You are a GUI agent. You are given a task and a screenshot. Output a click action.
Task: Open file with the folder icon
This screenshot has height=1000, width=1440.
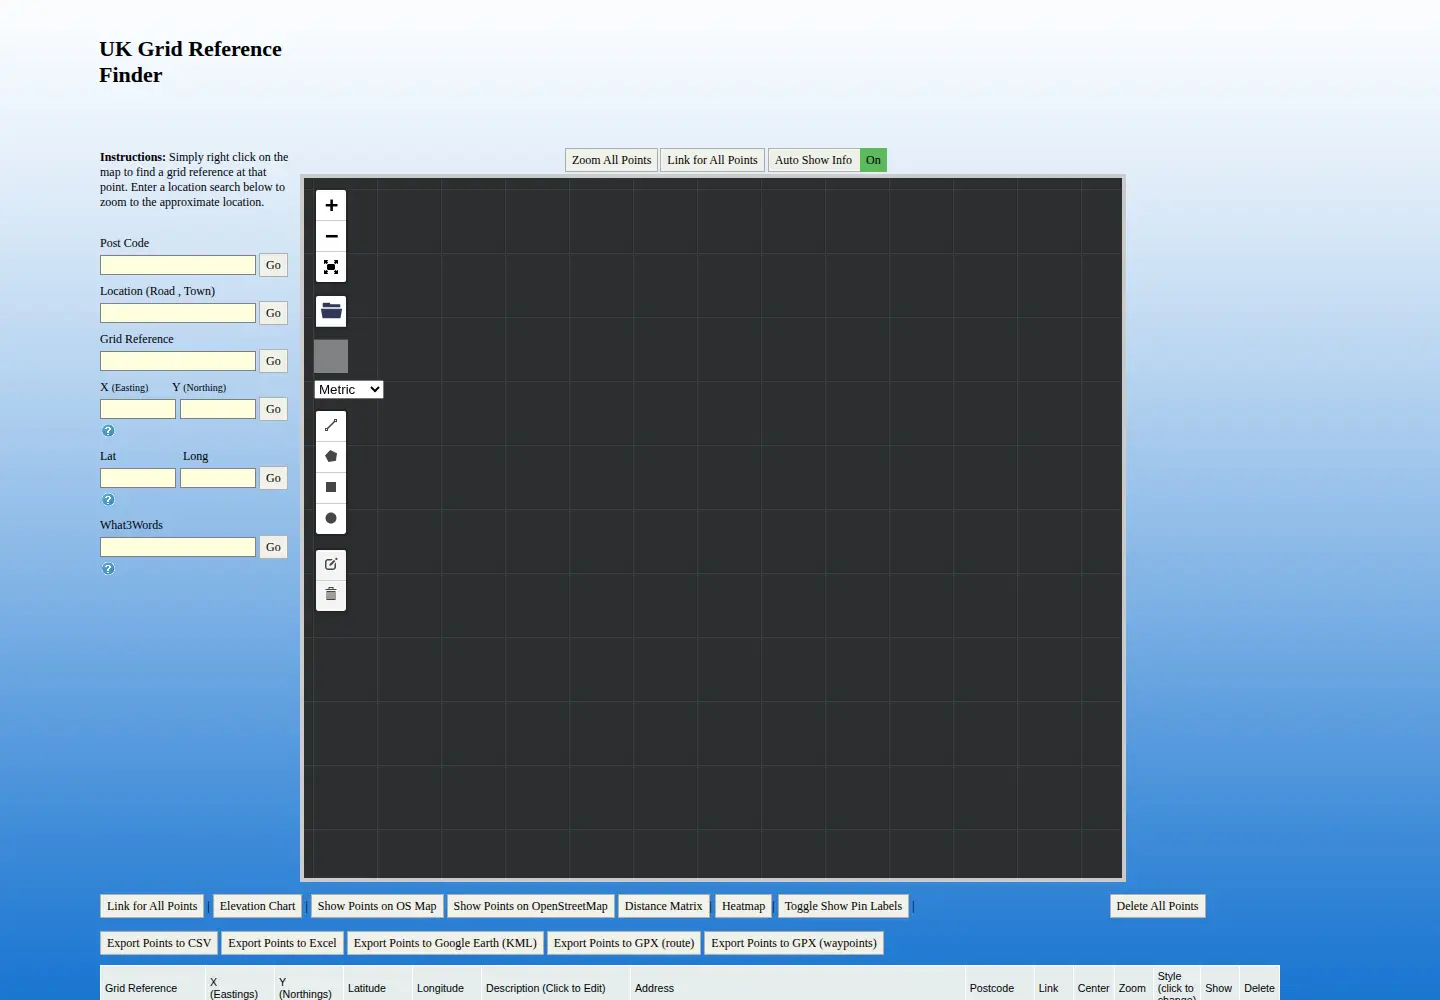(331, 311)
